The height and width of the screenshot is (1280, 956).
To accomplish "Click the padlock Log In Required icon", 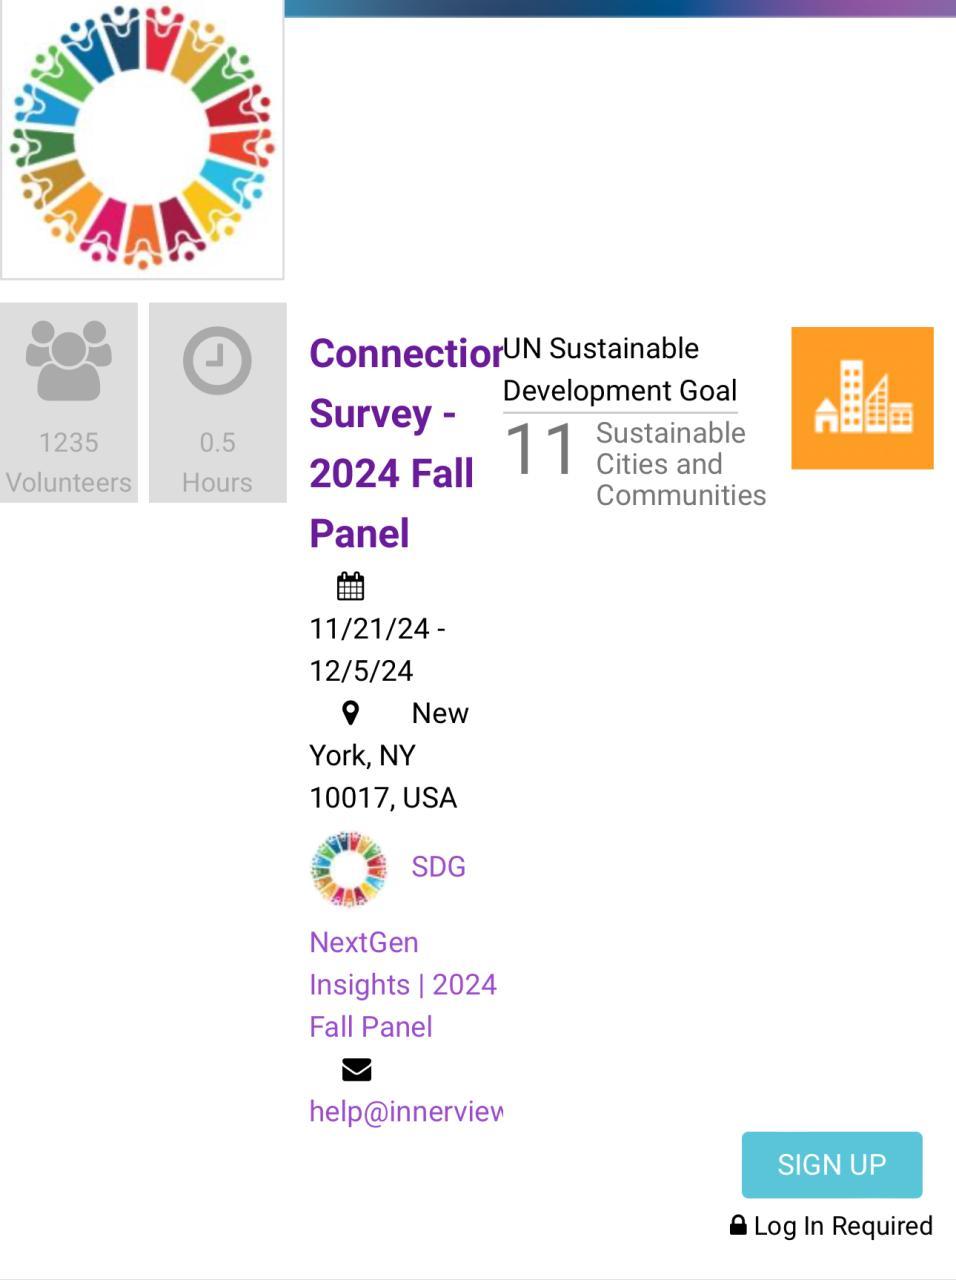I will pos(738,1225).
